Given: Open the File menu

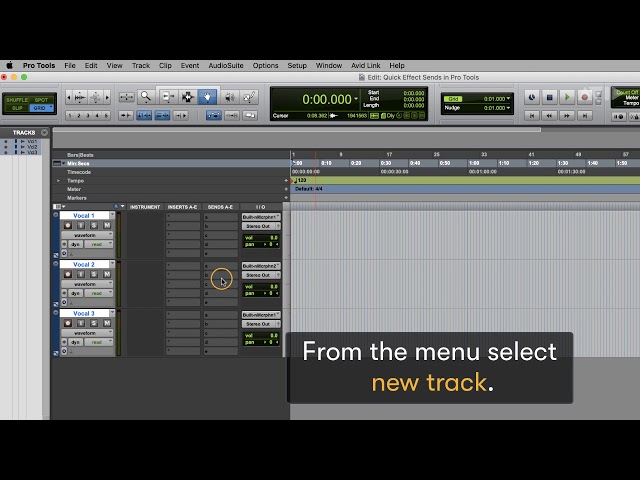Looking at the screenshot, I should pyautogui.click(x=70, y=65).
